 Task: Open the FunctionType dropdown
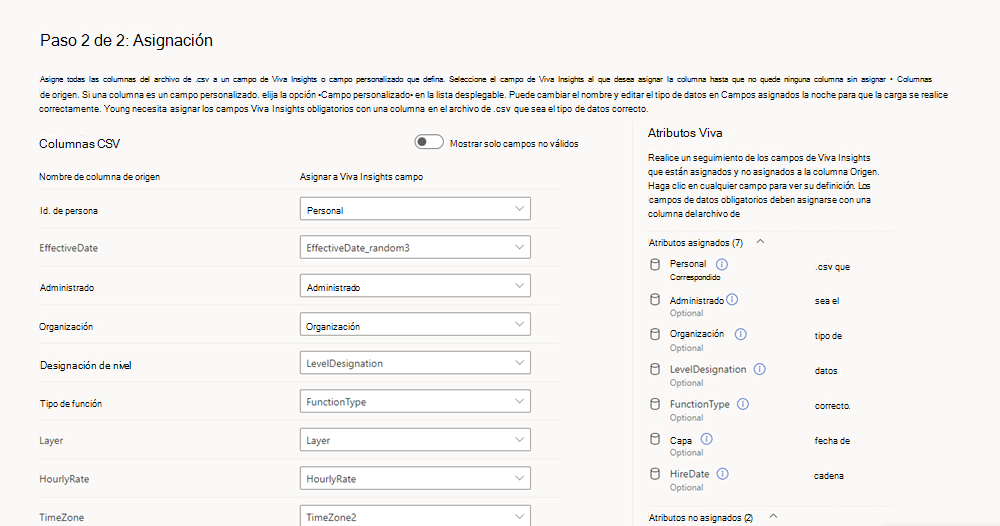coord(415,402)
